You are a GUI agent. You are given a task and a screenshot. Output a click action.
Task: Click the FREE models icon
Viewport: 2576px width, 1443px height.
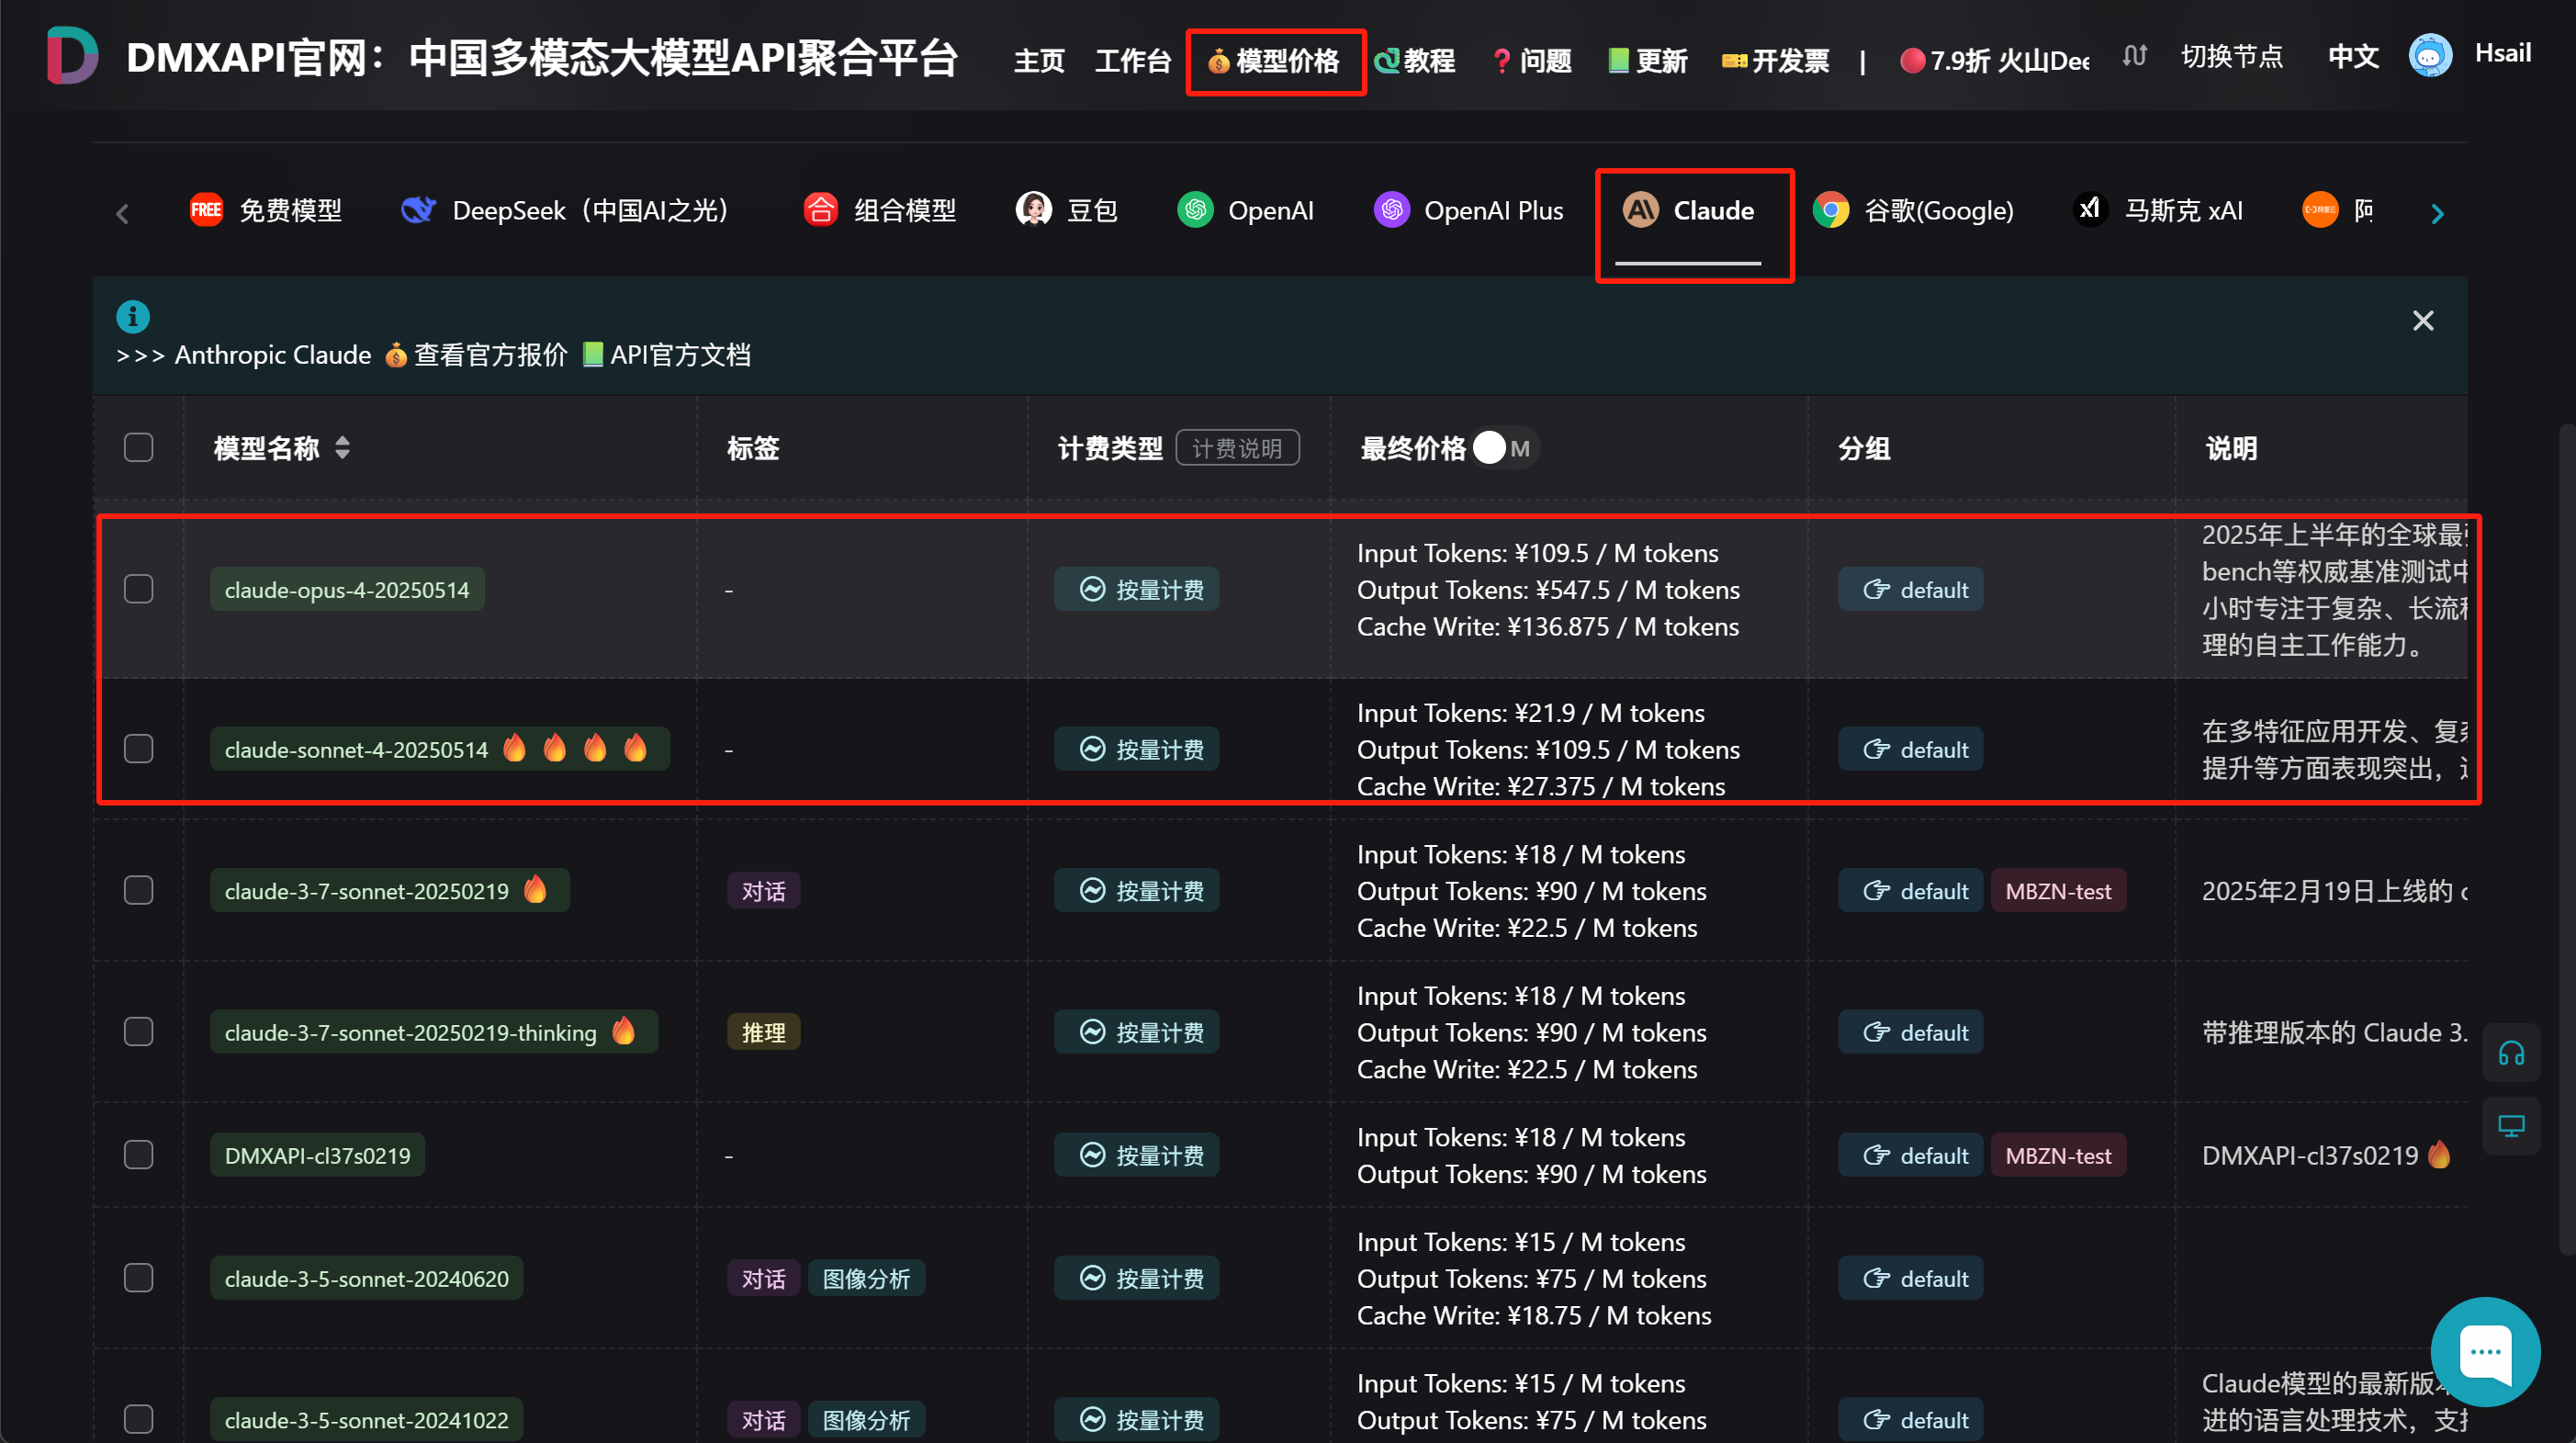pyautogui.click(x=207, y=210)
